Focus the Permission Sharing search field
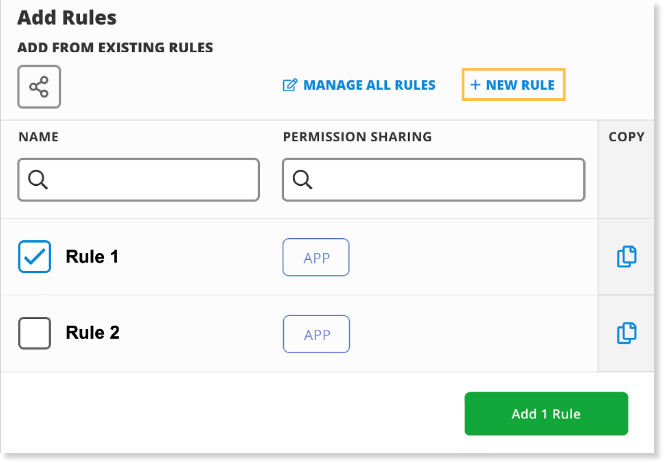 coord(434,180)
